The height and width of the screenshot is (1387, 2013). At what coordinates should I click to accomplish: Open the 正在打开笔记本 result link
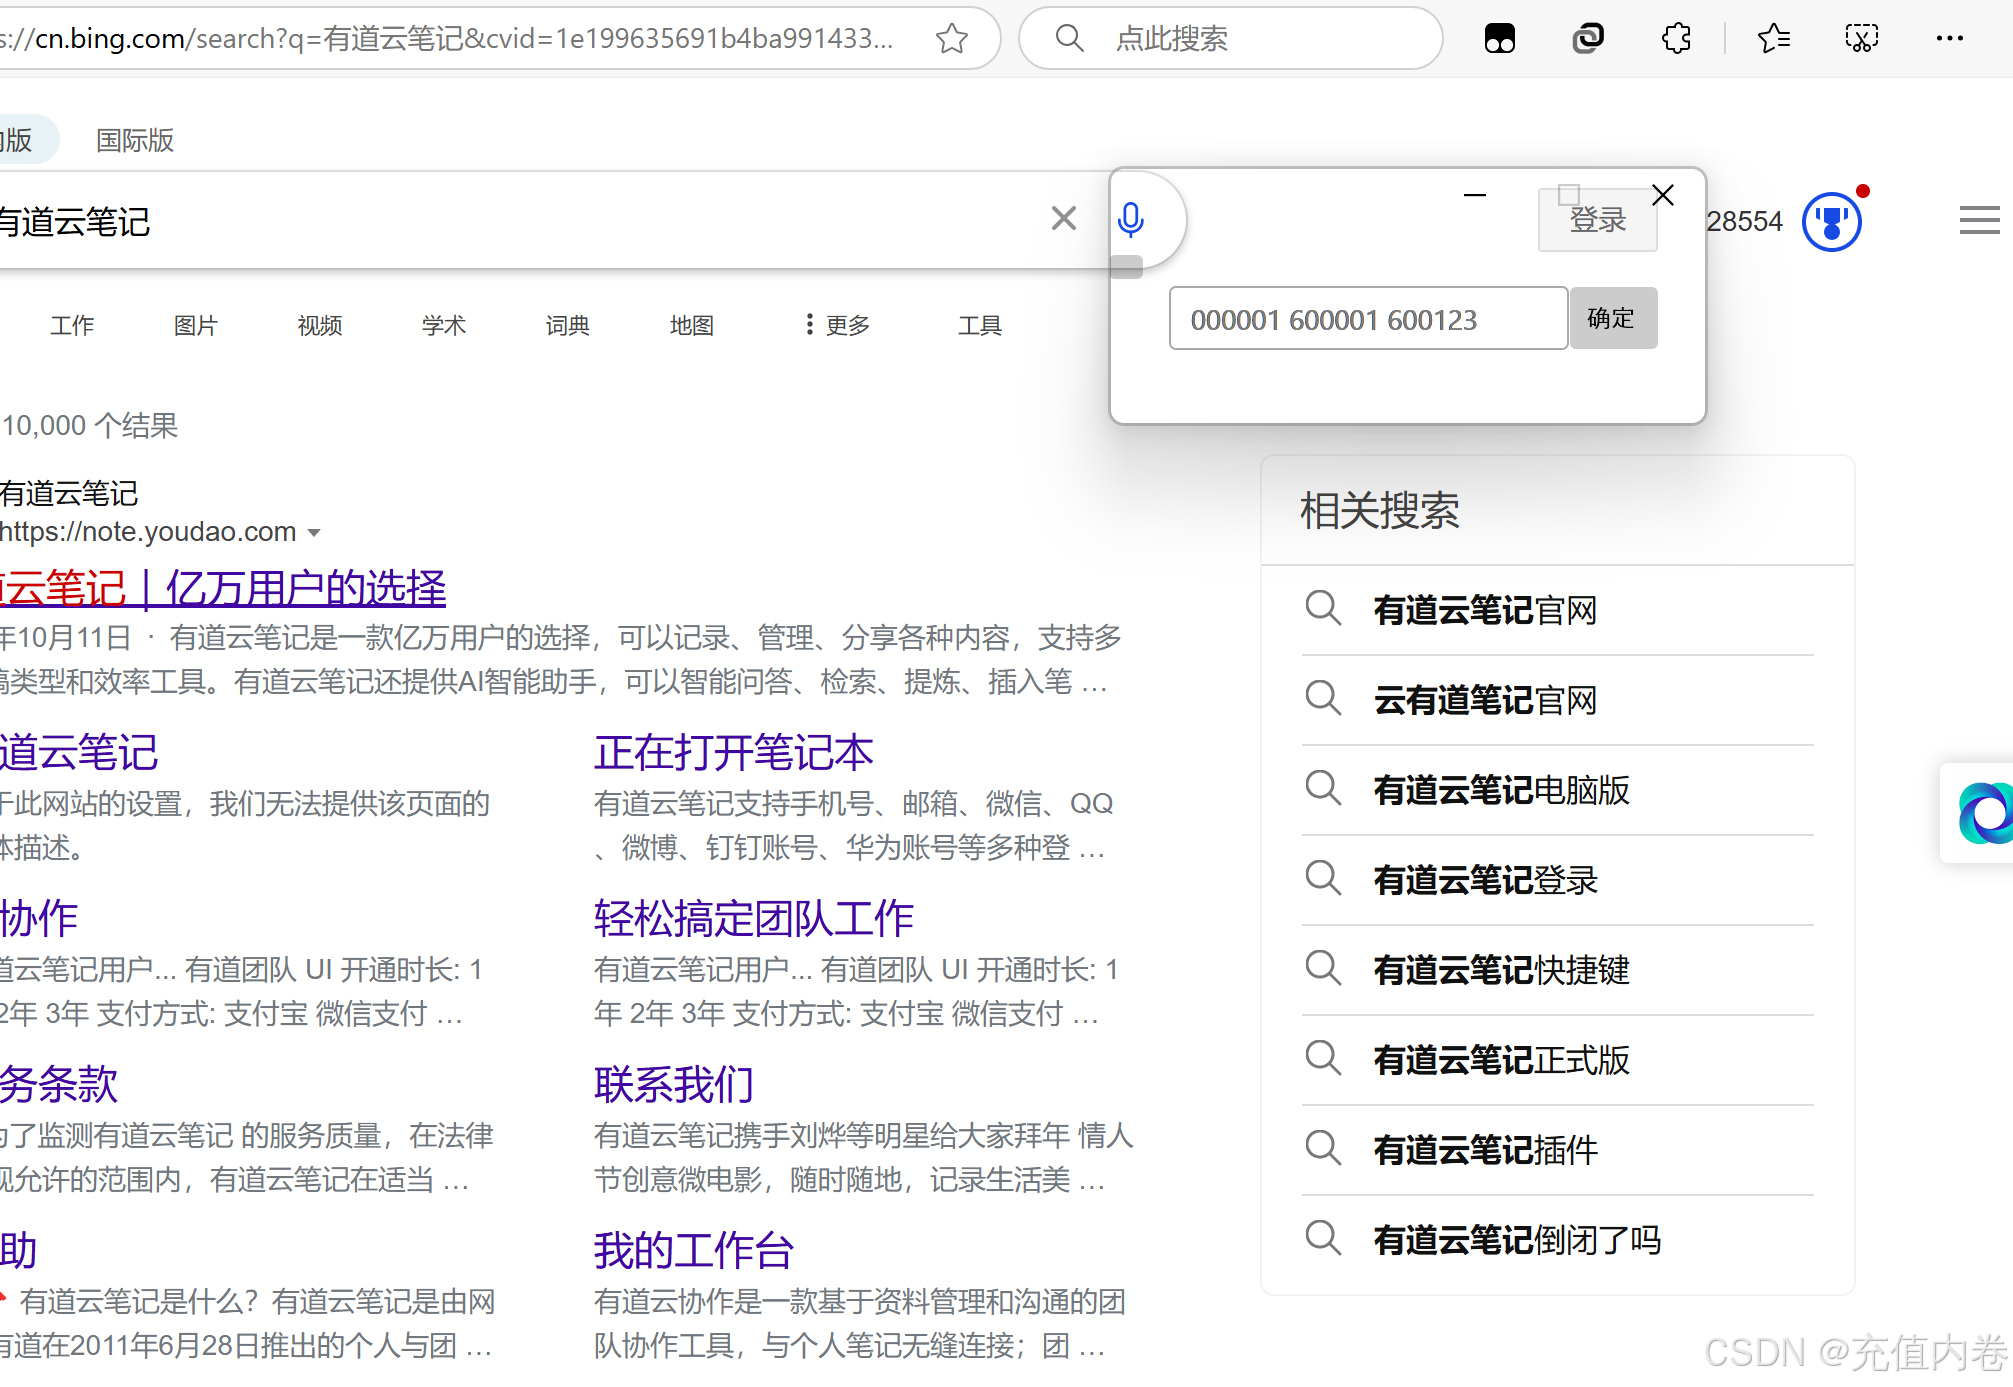point(733,753)
